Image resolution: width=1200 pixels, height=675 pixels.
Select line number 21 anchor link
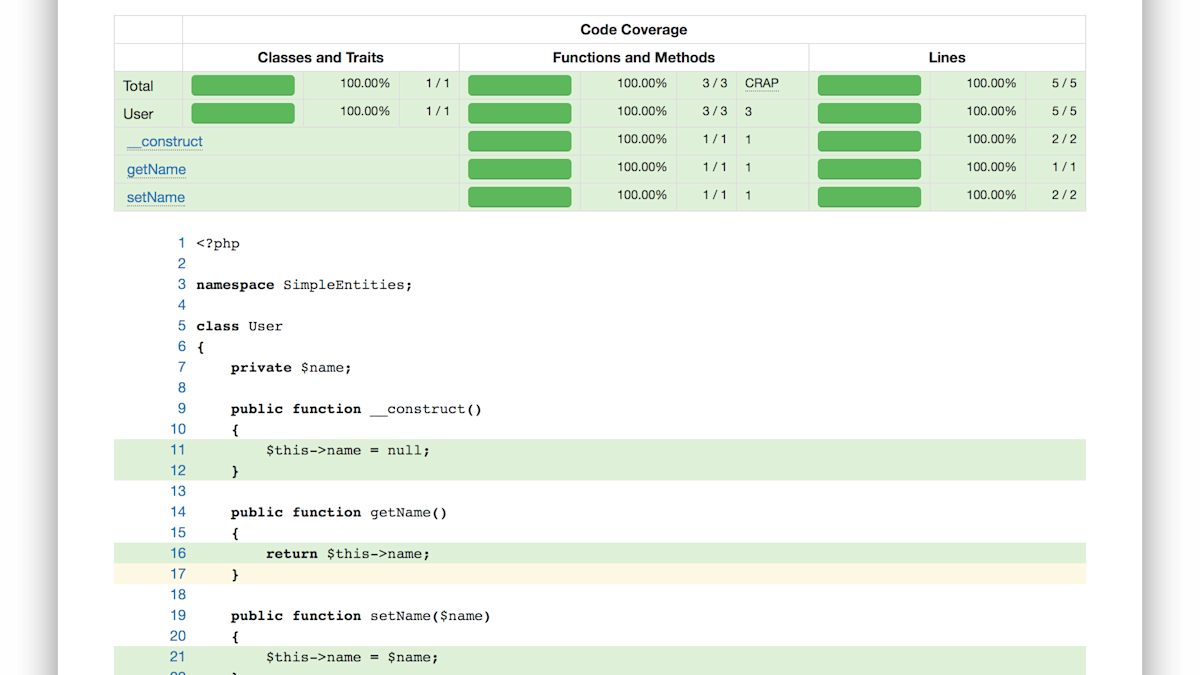(177, 656)
